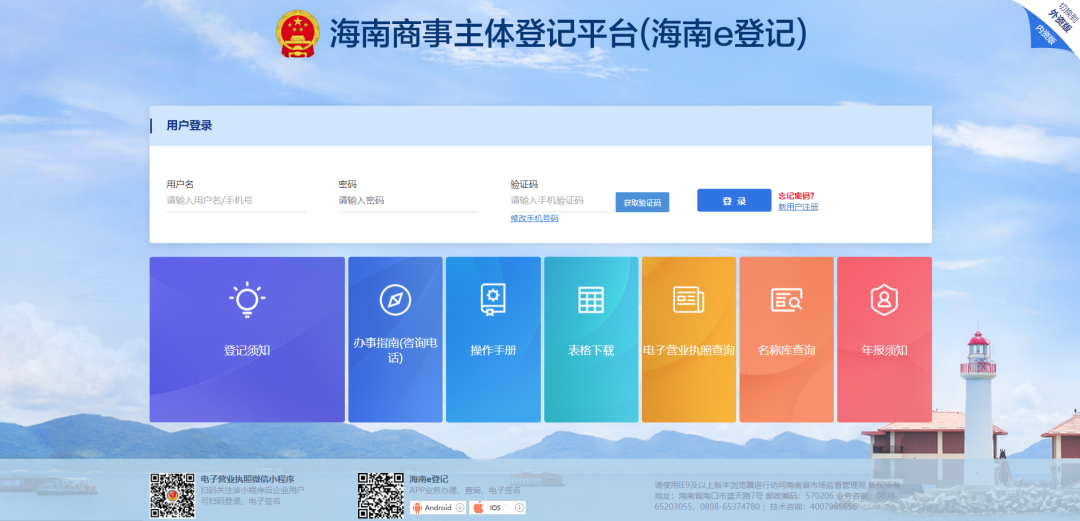
Task: Click the 忘记密码? link
Action: (x=796, y=196)
